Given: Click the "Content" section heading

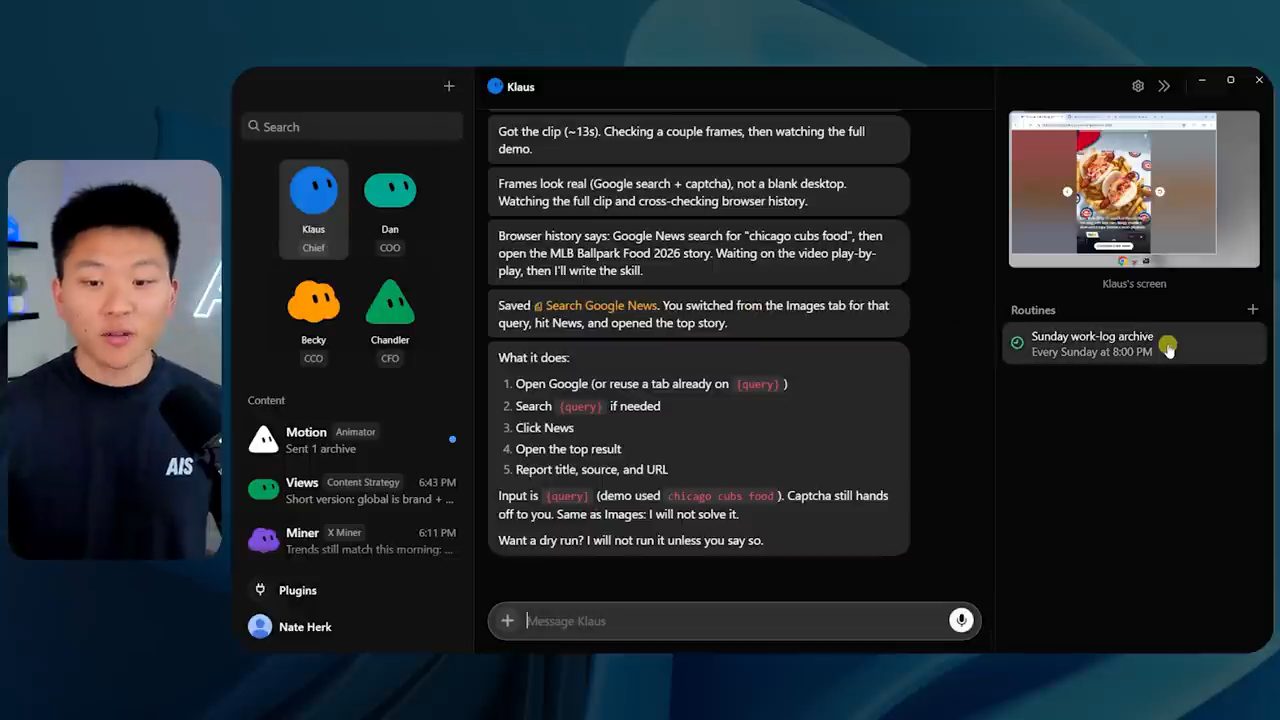Looking at the screenshot, I should pos(266,400).
